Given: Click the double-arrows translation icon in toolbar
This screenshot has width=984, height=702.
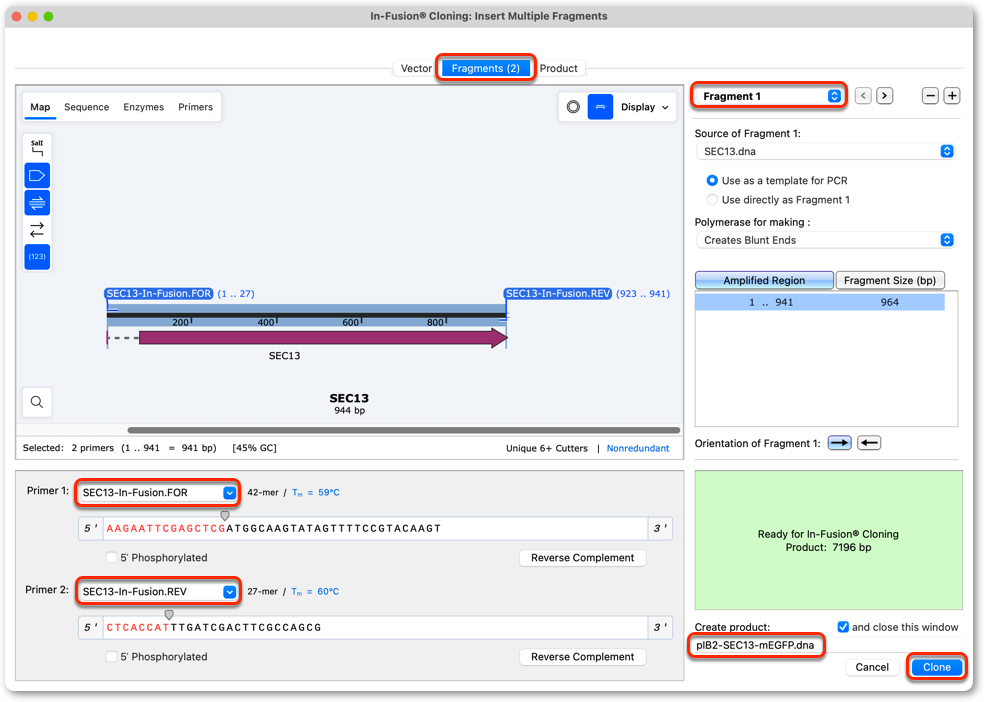Looking at the screenshot, I should click(x=37, y=230).
